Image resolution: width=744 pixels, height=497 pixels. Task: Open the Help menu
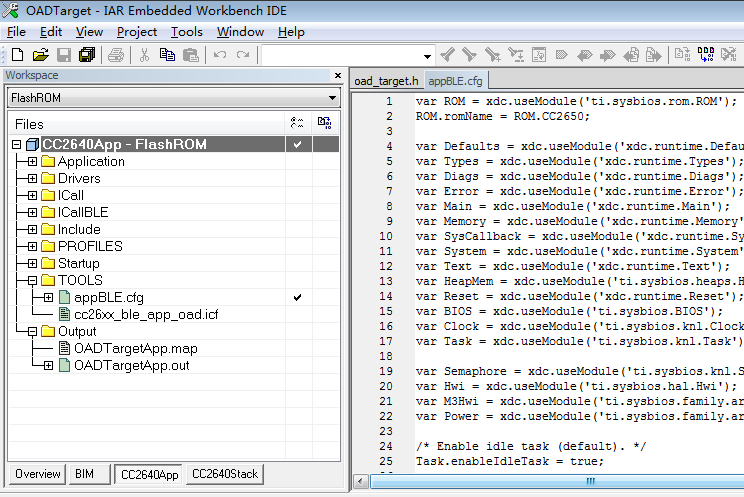point(291,32)
